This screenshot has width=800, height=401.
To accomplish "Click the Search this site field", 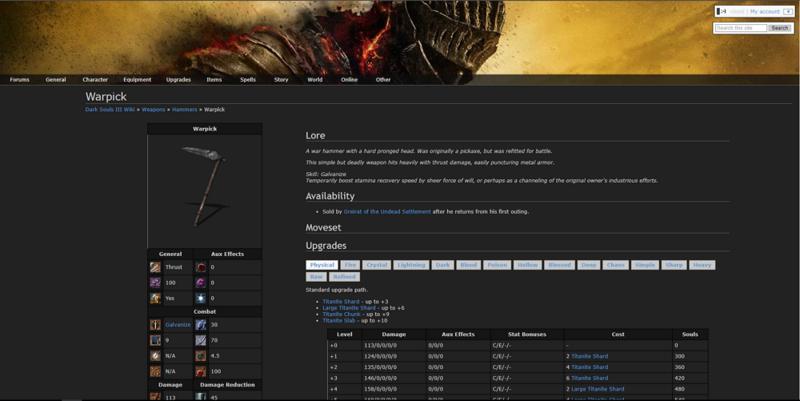I will tap(741, 28).
